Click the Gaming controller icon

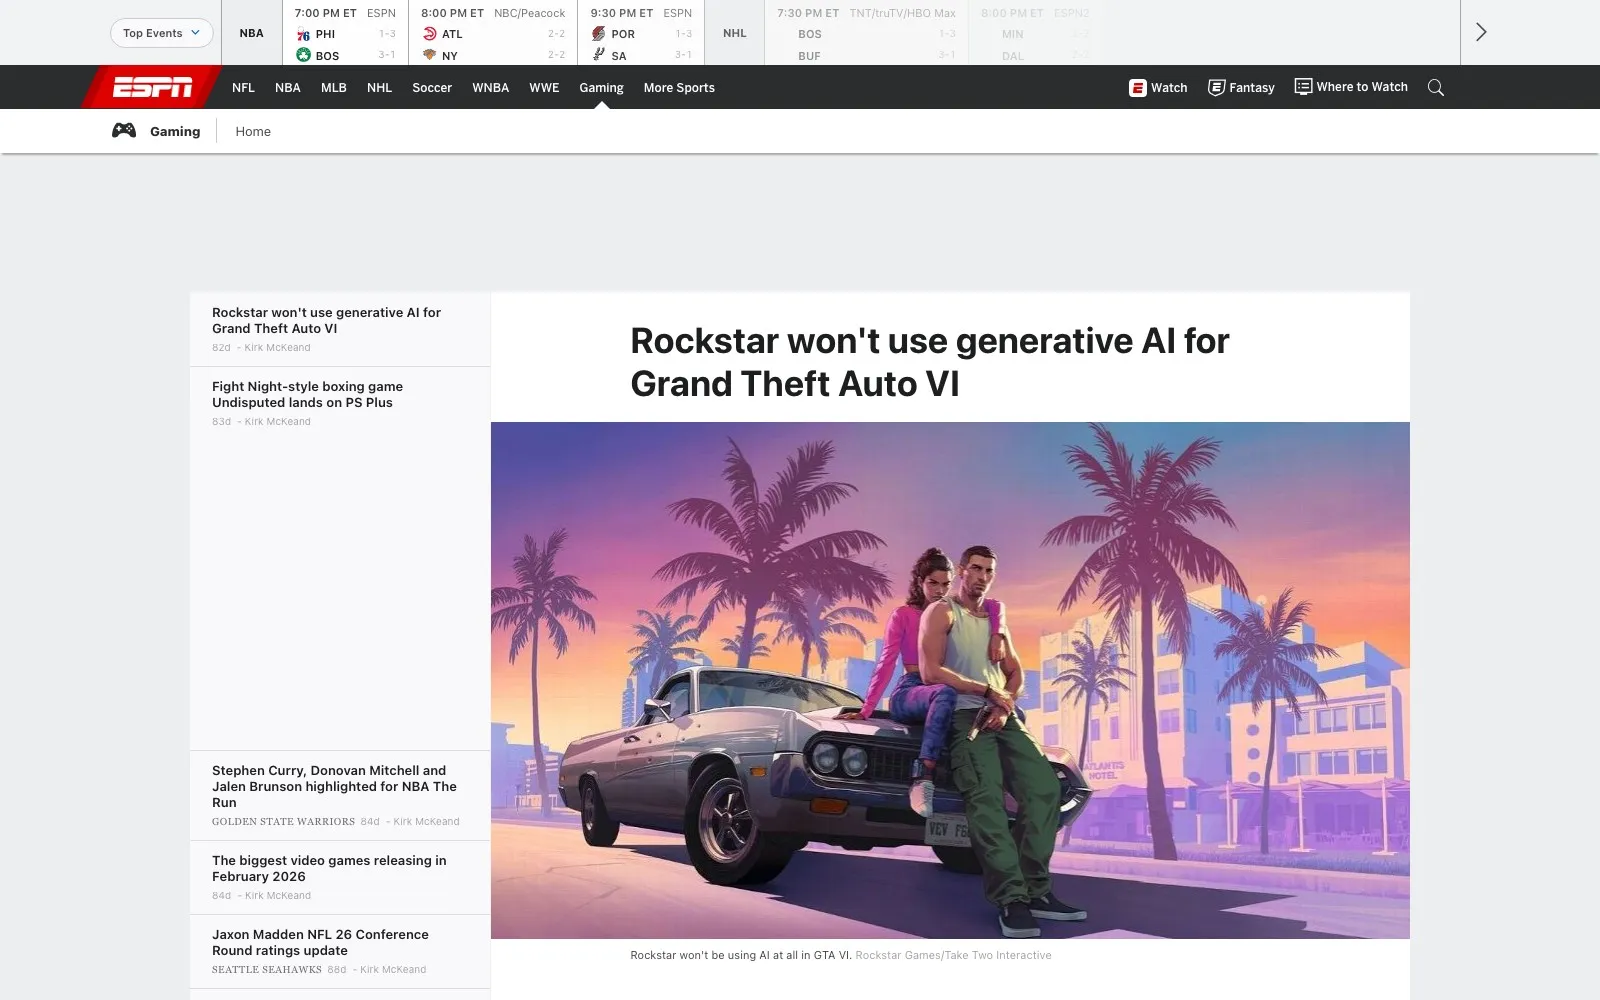pyautogui.click(x=124, y=130)
